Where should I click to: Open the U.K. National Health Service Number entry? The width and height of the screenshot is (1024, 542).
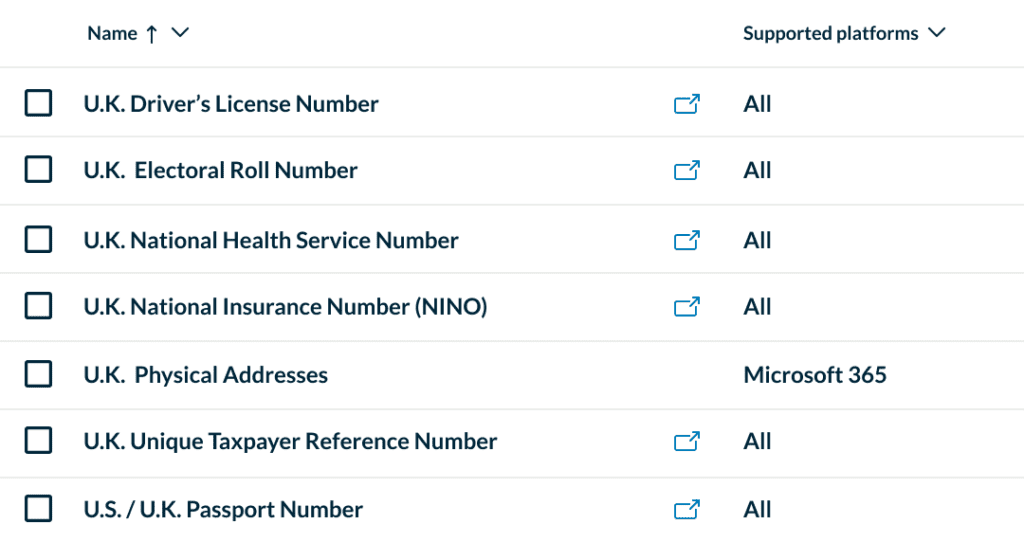270,241
